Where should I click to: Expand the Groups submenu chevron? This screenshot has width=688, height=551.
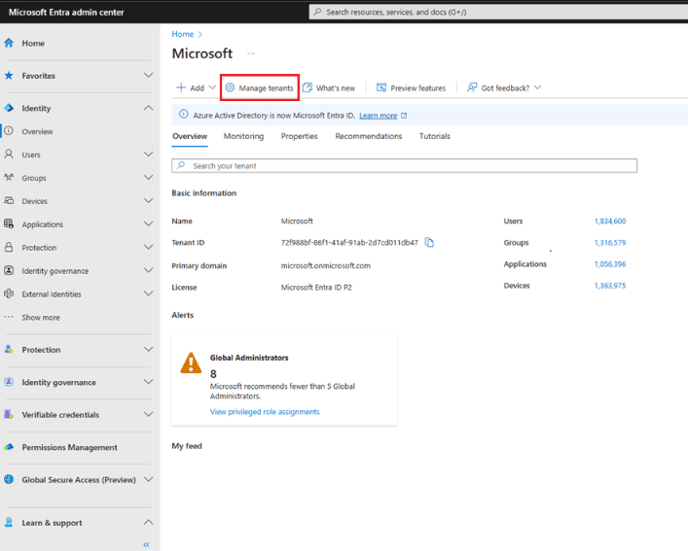[149, 178]
